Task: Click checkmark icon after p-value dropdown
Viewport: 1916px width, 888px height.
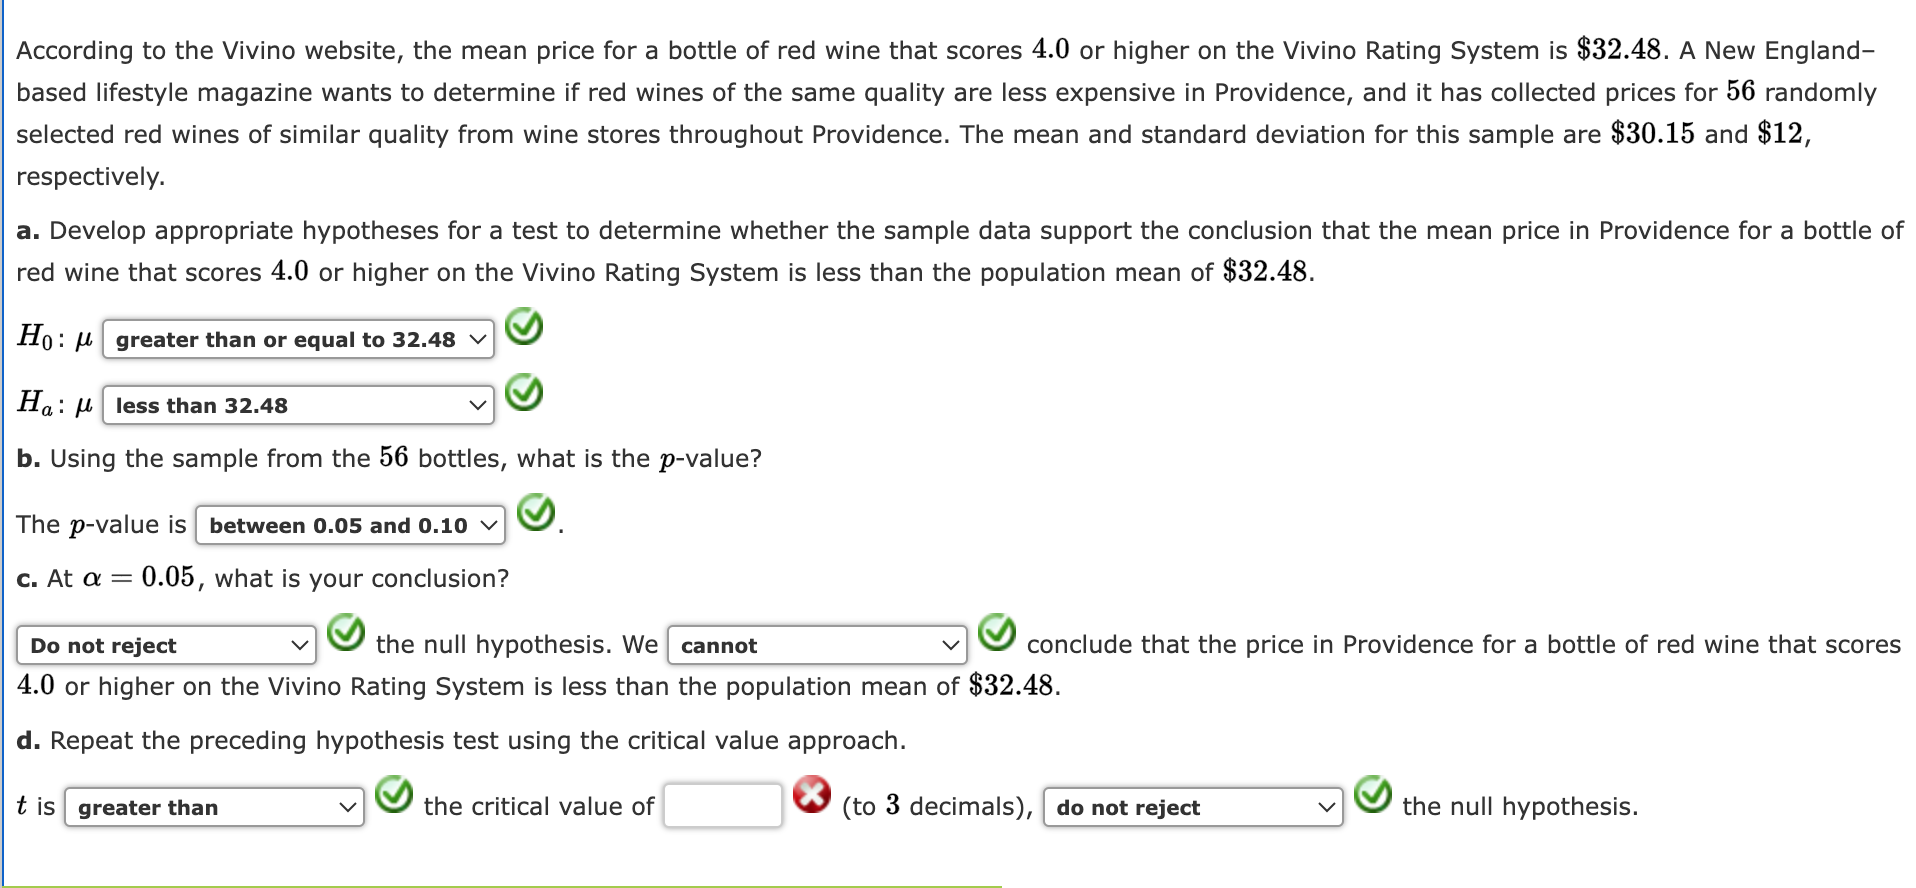Action: 536,513
